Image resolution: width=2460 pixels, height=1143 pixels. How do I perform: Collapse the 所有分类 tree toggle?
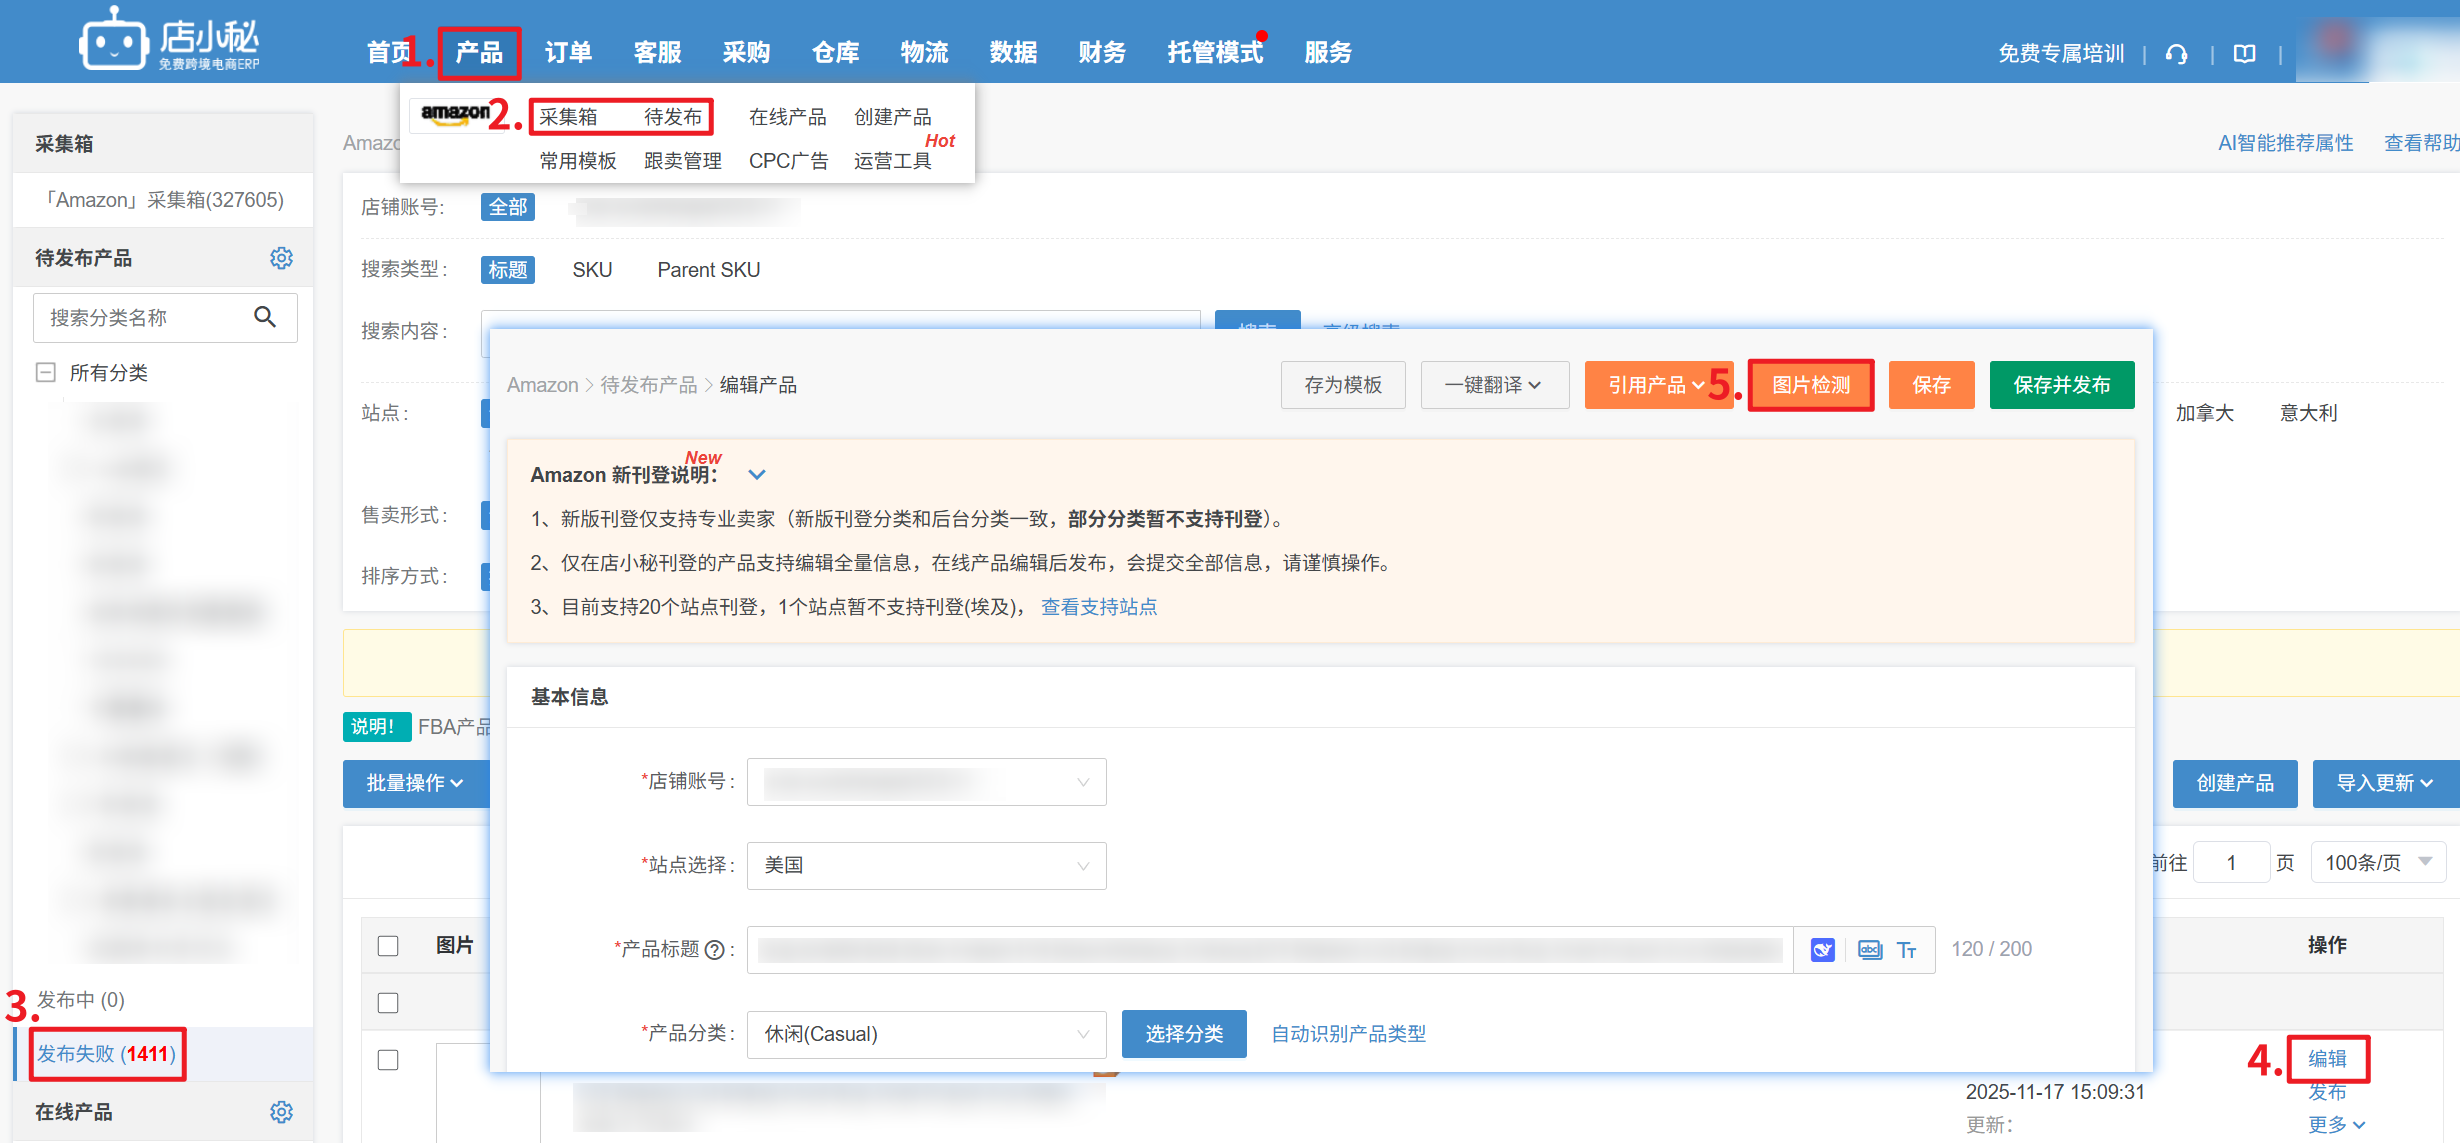45,373
